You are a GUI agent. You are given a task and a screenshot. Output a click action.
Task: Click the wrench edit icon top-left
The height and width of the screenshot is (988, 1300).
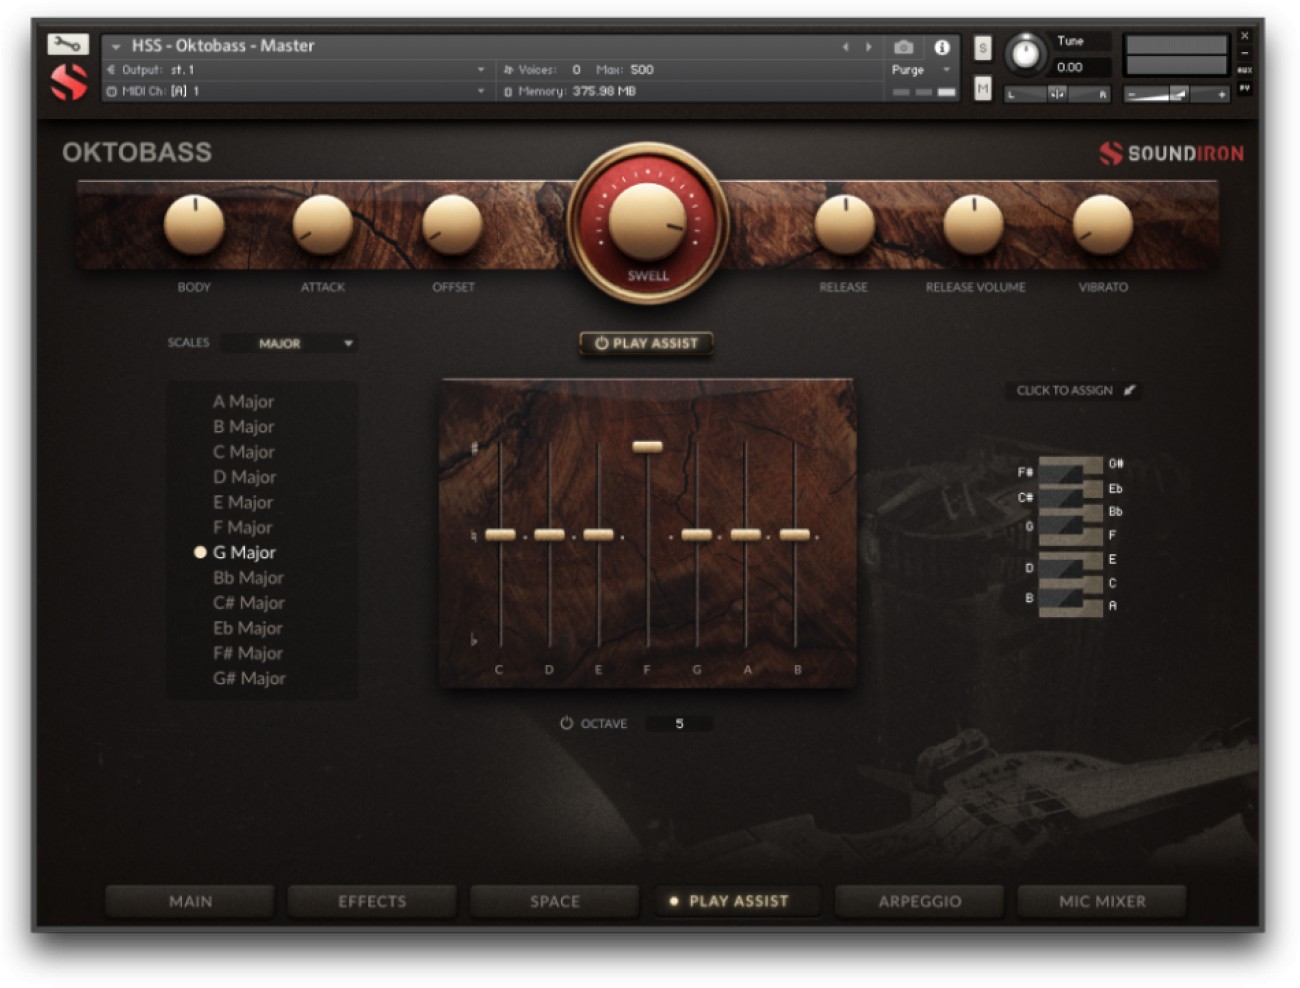pos(66,44)
